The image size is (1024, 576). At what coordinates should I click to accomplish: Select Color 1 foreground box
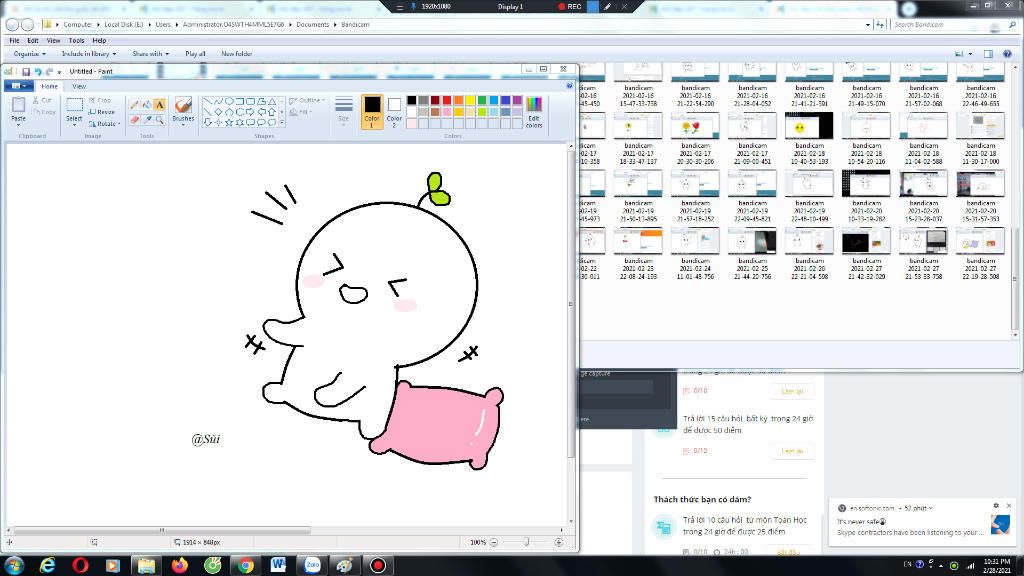pos(372,112)
